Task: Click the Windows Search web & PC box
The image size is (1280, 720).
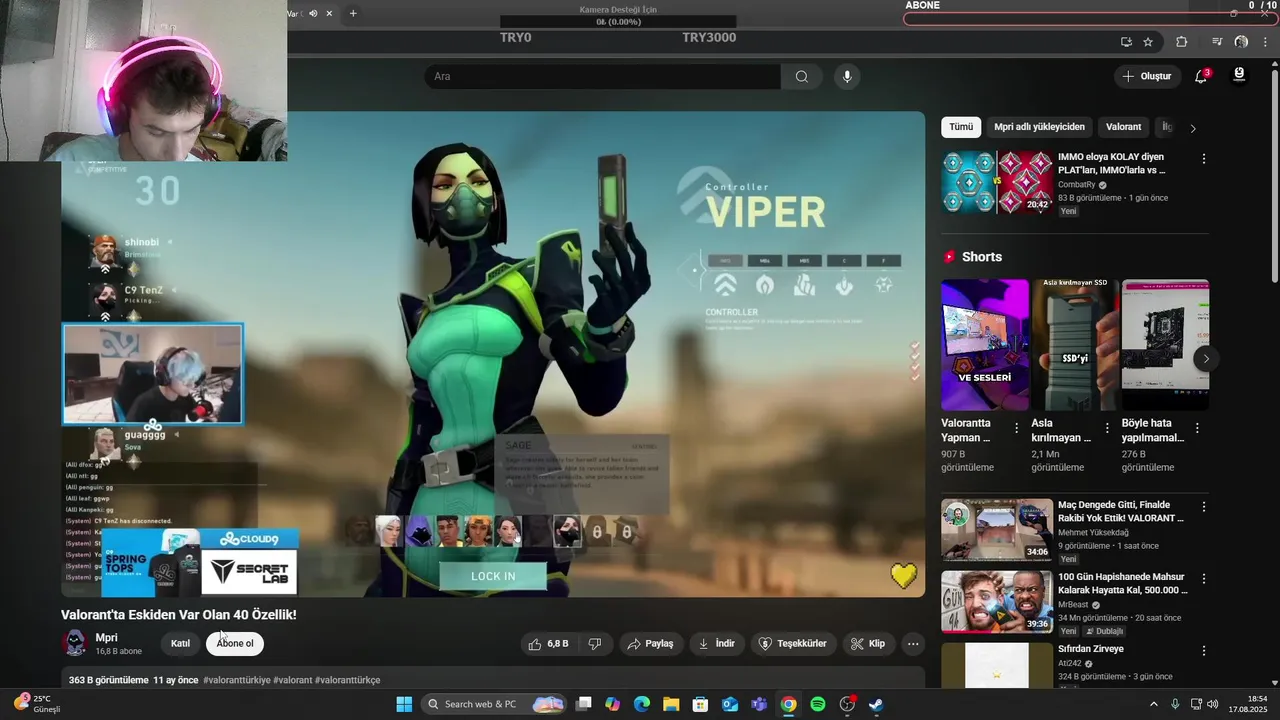Action: click(494, 704)
